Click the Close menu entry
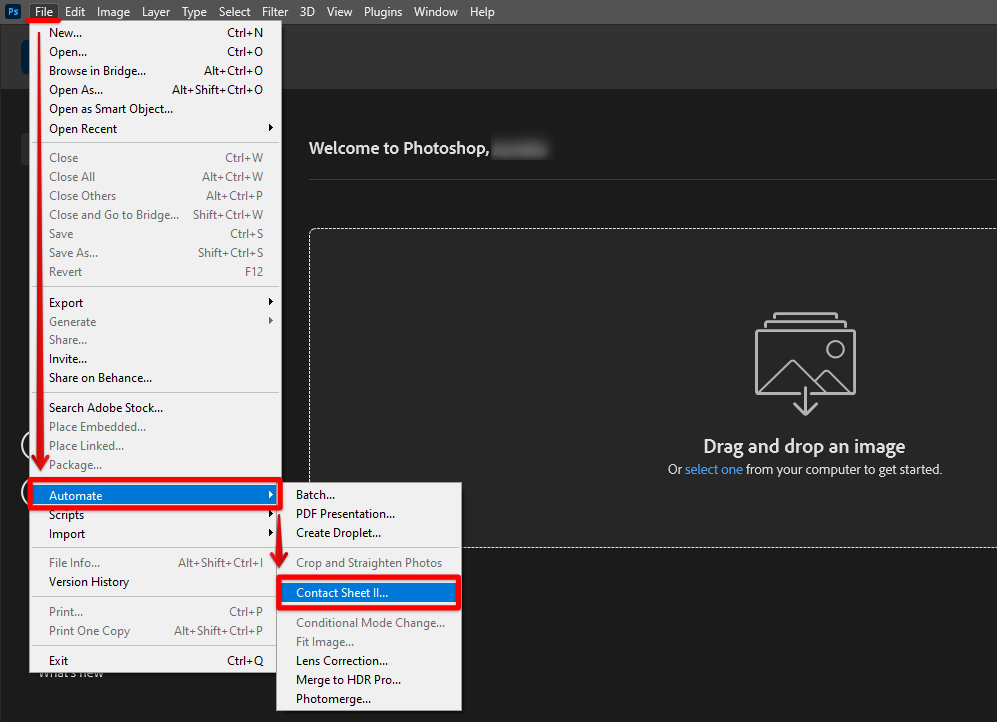997x722 pixels. pos(156,158)
